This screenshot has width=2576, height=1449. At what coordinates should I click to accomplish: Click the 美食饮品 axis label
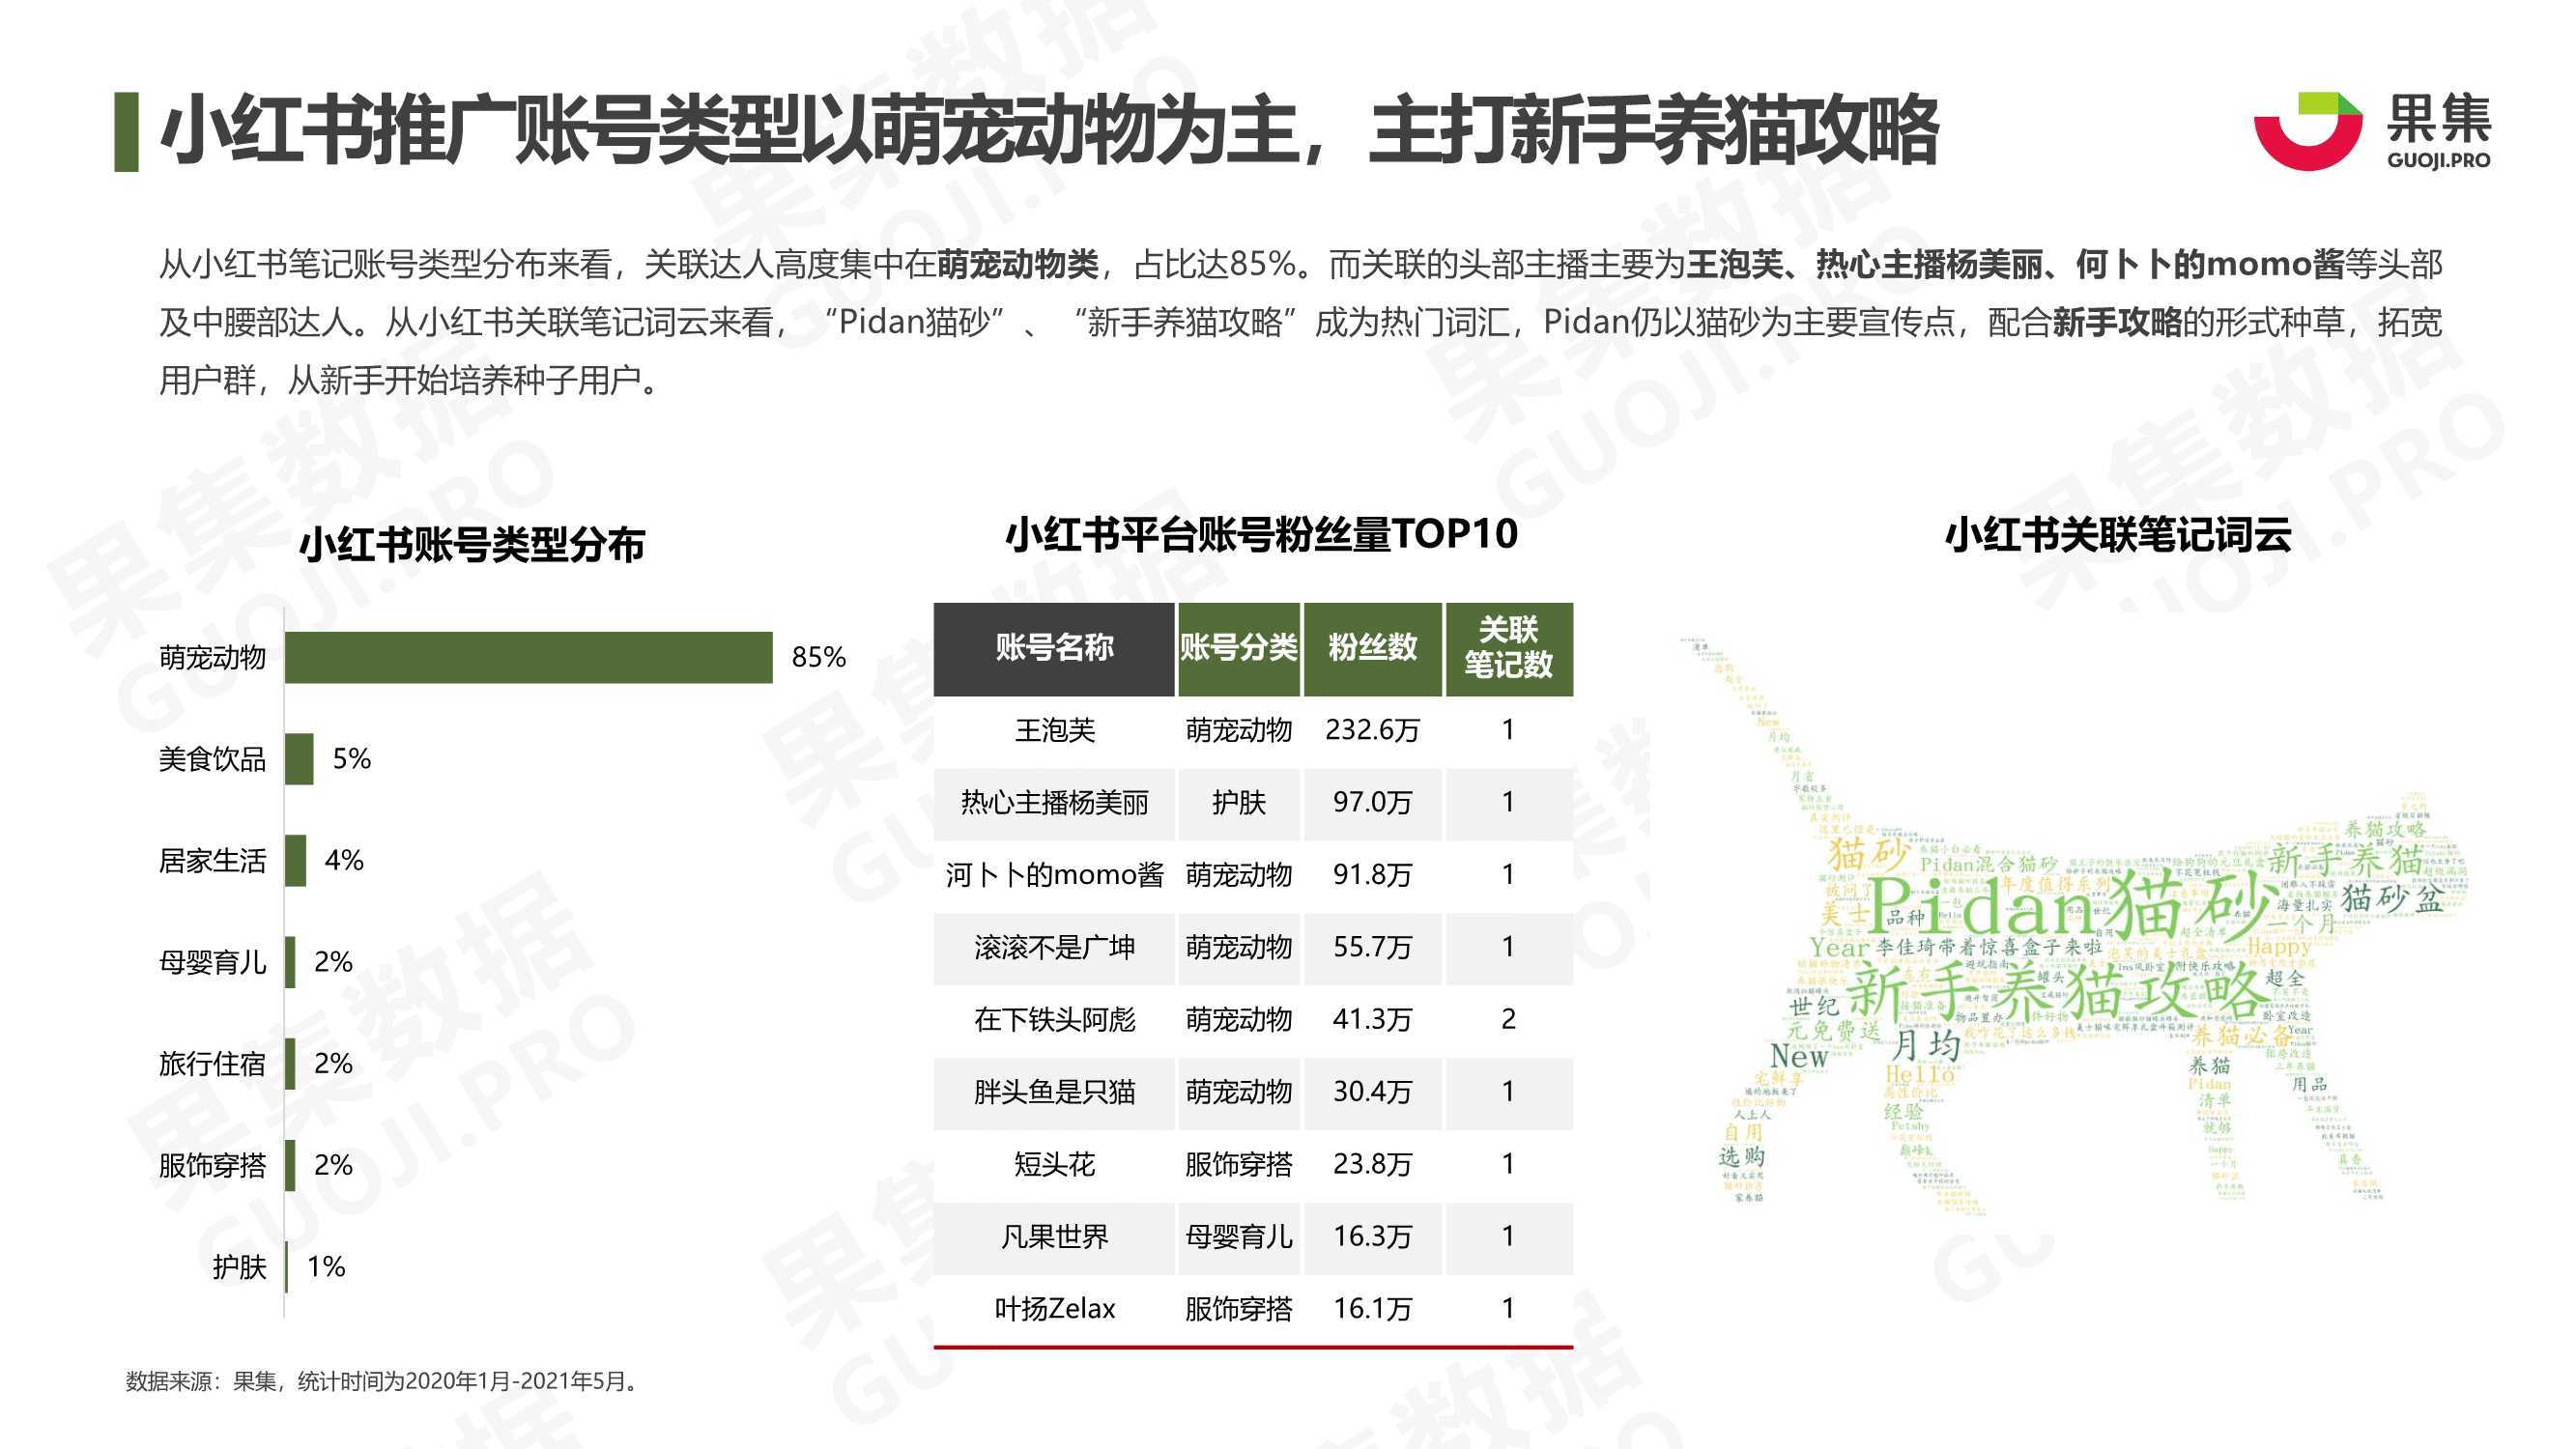pos(213,759)
